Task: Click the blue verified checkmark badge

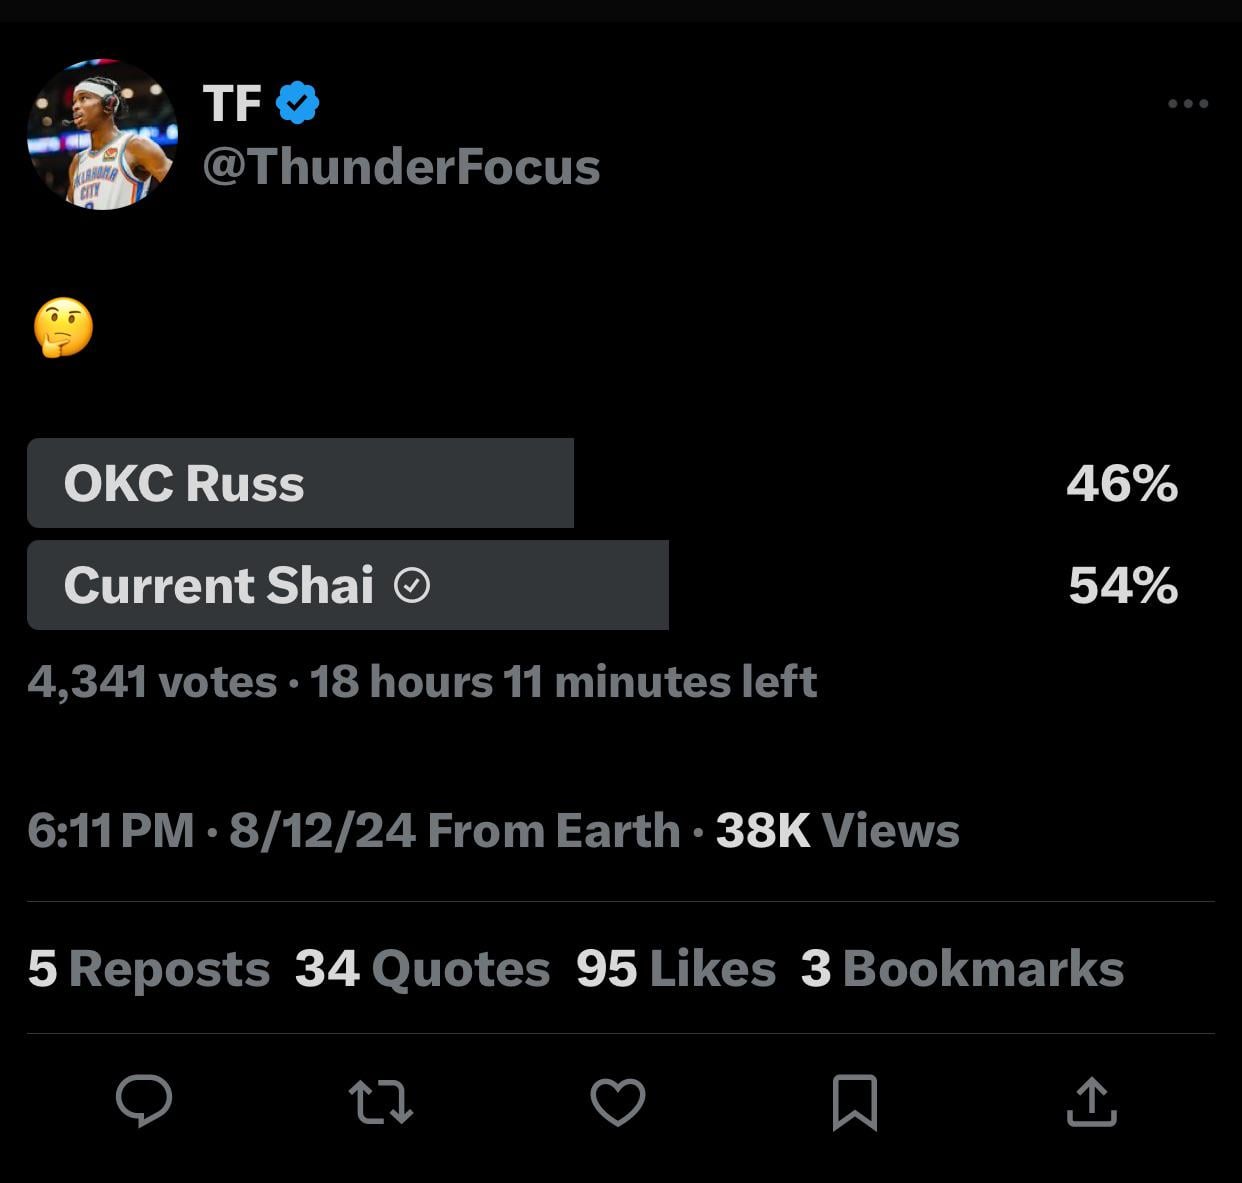Action: pyautogui.click(x=297, y=103)
